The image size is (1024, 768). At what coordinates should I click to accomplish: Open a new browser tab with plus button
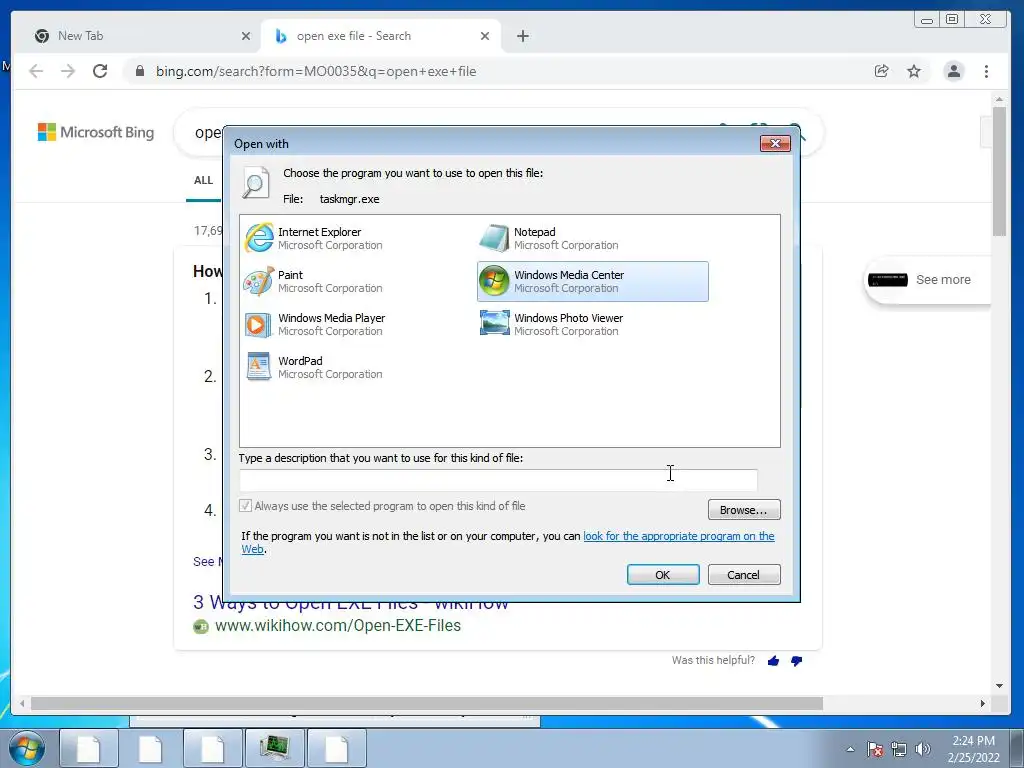pyautogui.click(x=522, y=36)
